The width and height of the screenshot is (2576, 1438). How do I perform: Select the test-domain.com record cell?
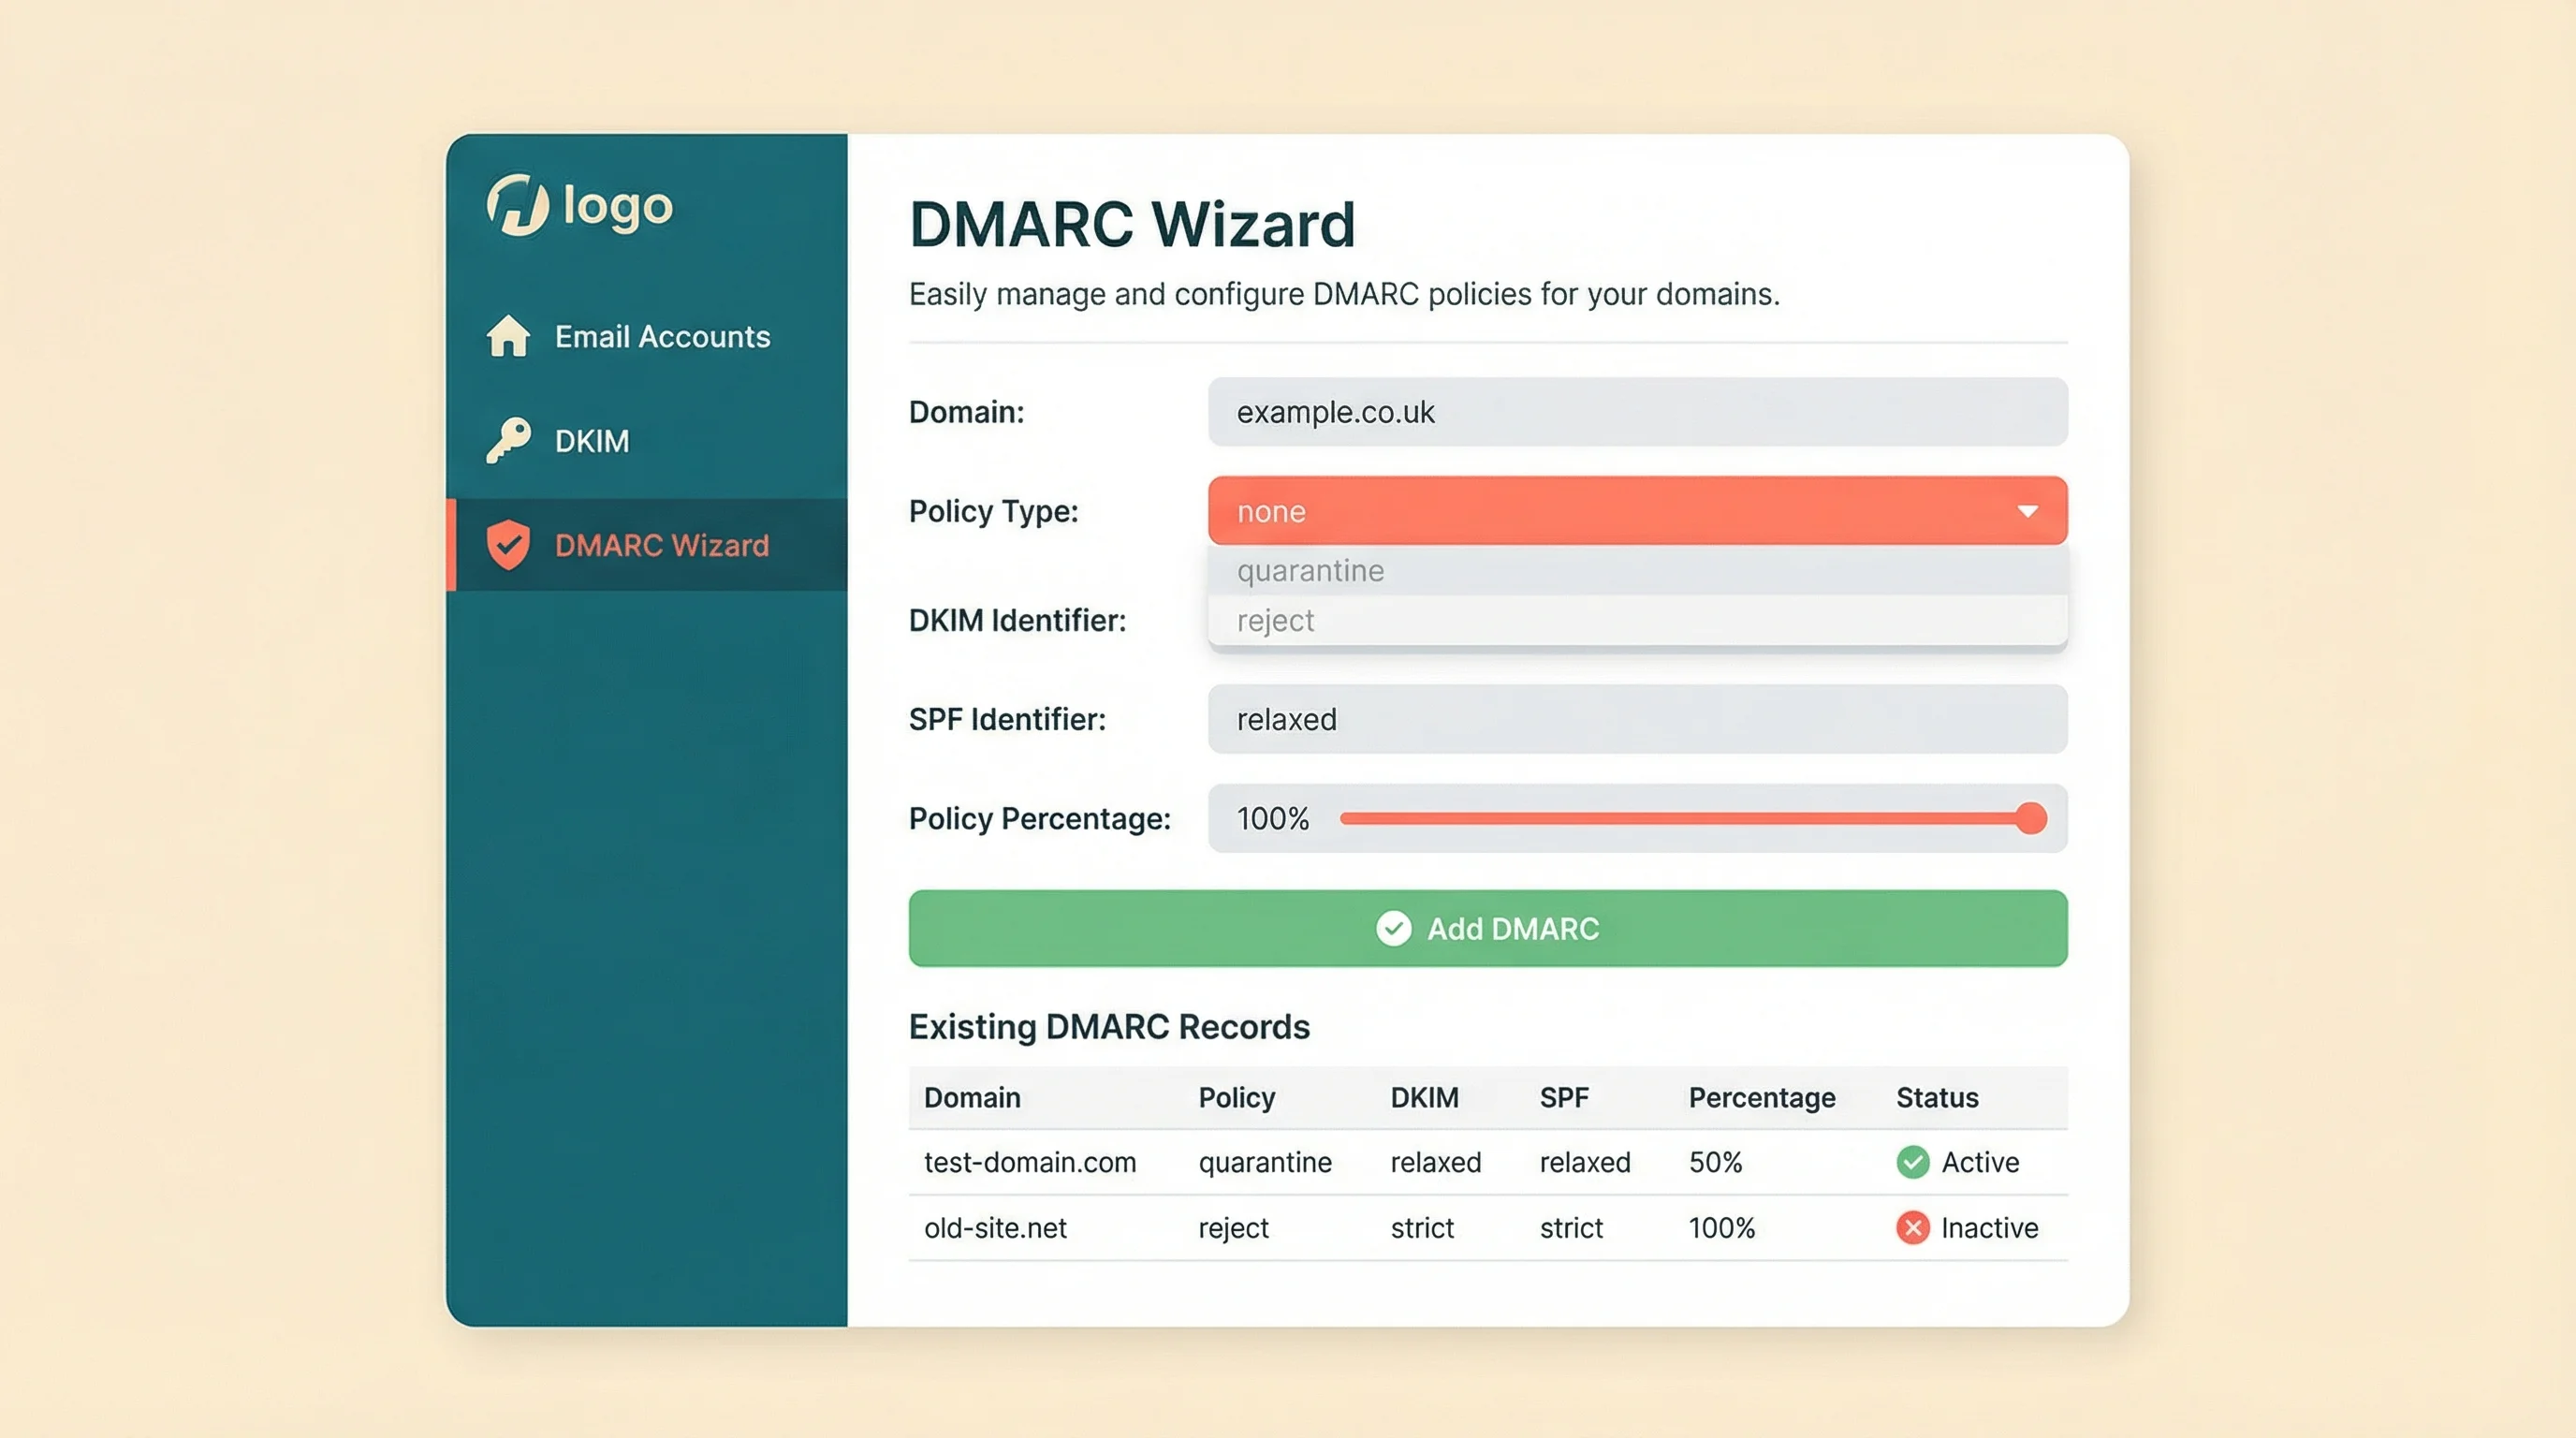click(x=1030, y=1162)
